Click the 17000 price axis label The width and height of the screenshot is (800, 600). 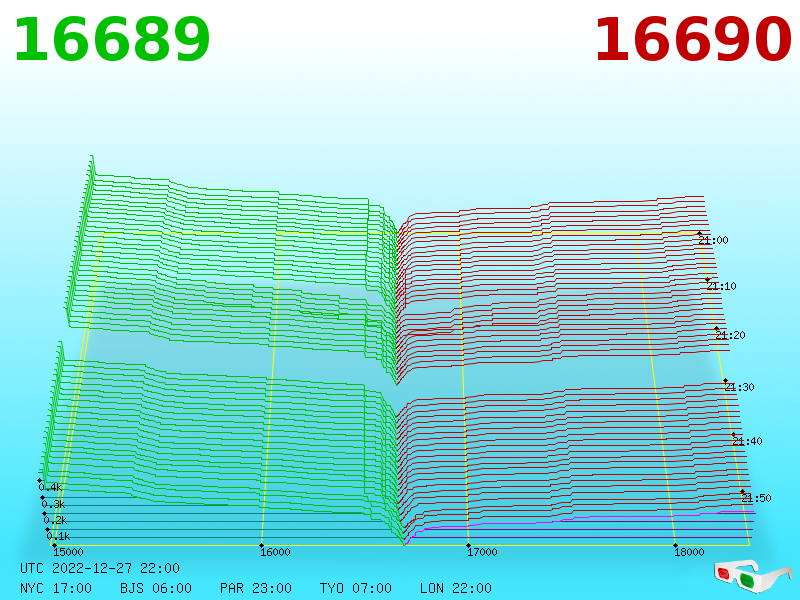click(x=482, y=552)
